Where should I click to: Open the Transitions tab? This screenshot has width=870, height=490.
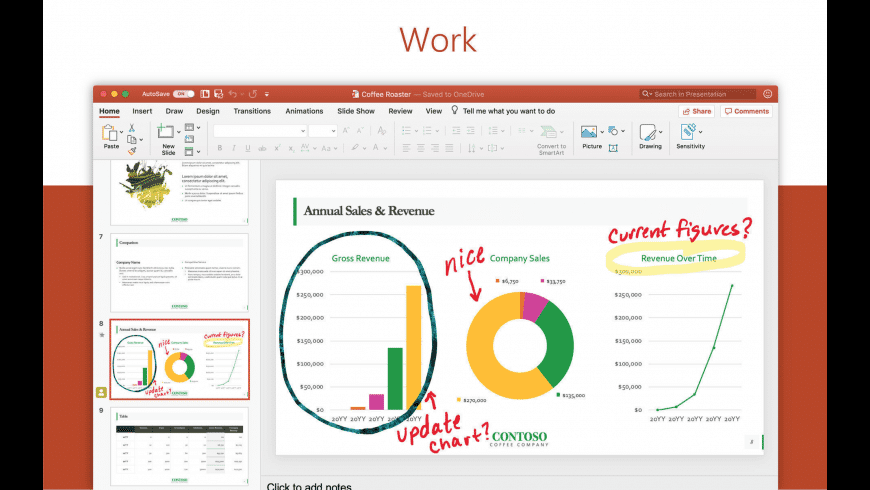click(252, 111)
